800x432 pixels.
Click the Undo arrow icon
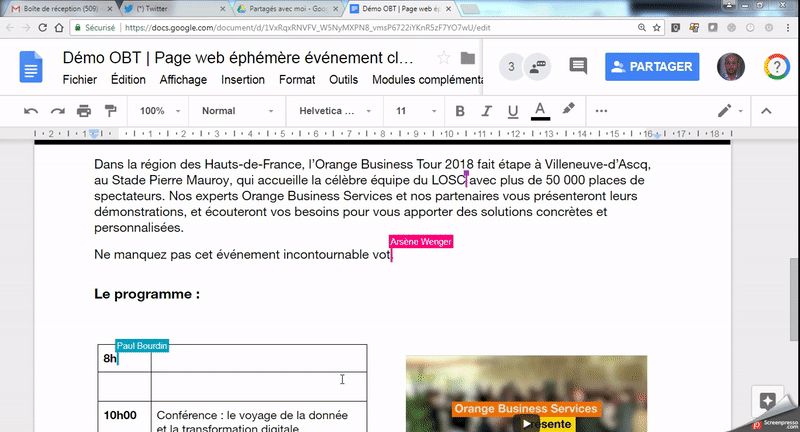[x=31, y=111]
